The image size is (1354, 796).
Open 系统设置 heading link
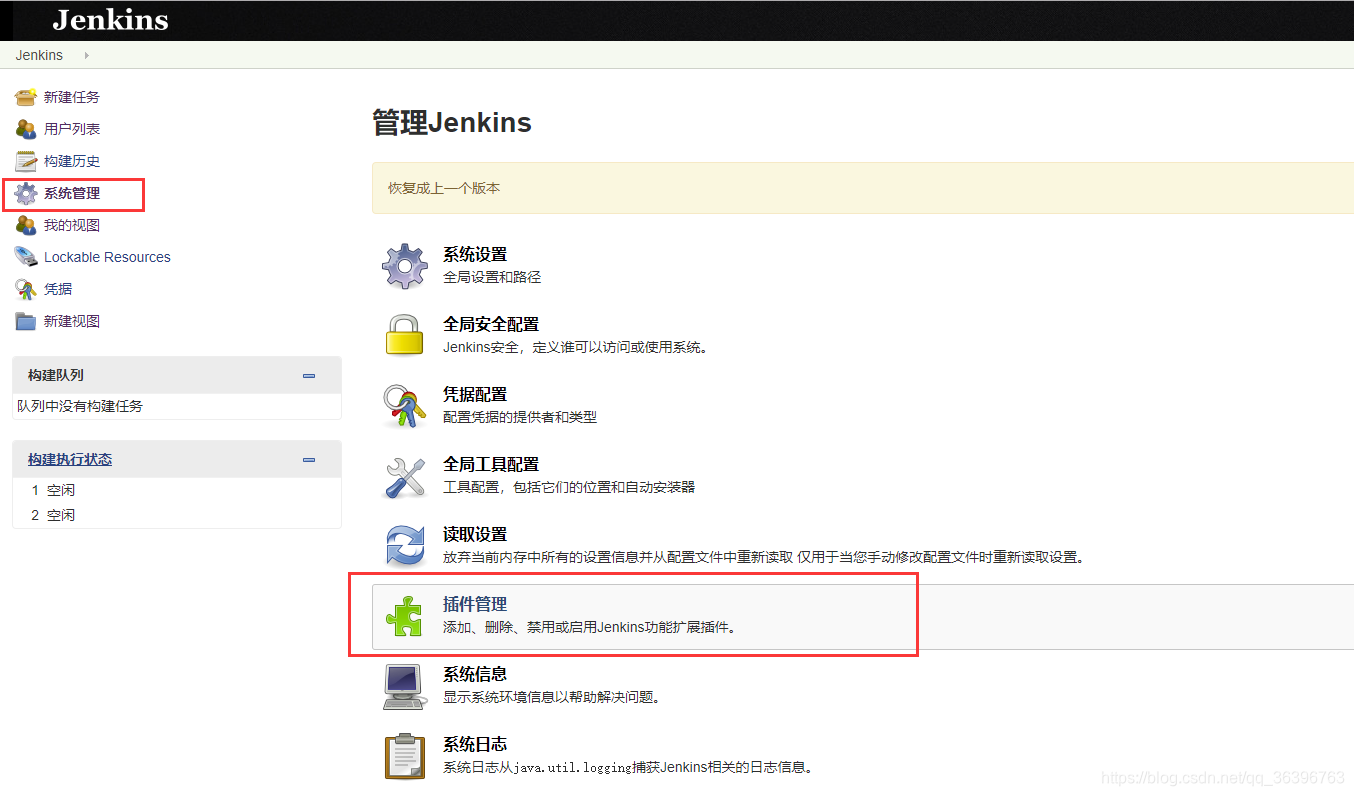tap(475, 255)
